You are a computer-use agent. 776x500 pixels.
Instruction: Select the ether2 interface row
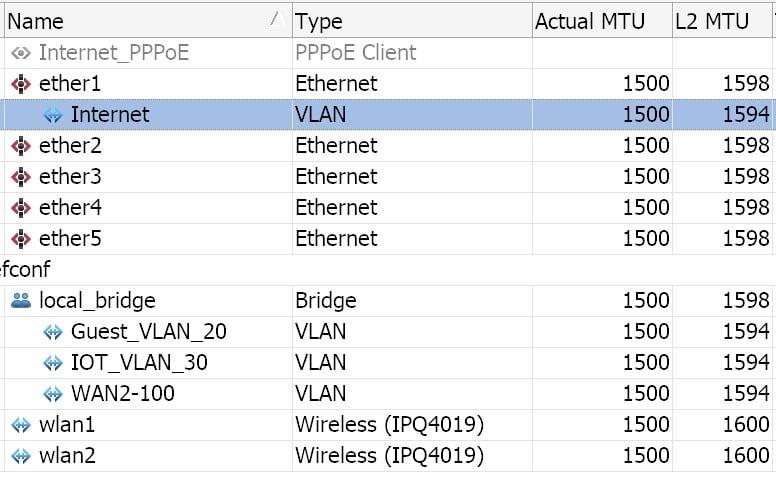tap(388, 146)
